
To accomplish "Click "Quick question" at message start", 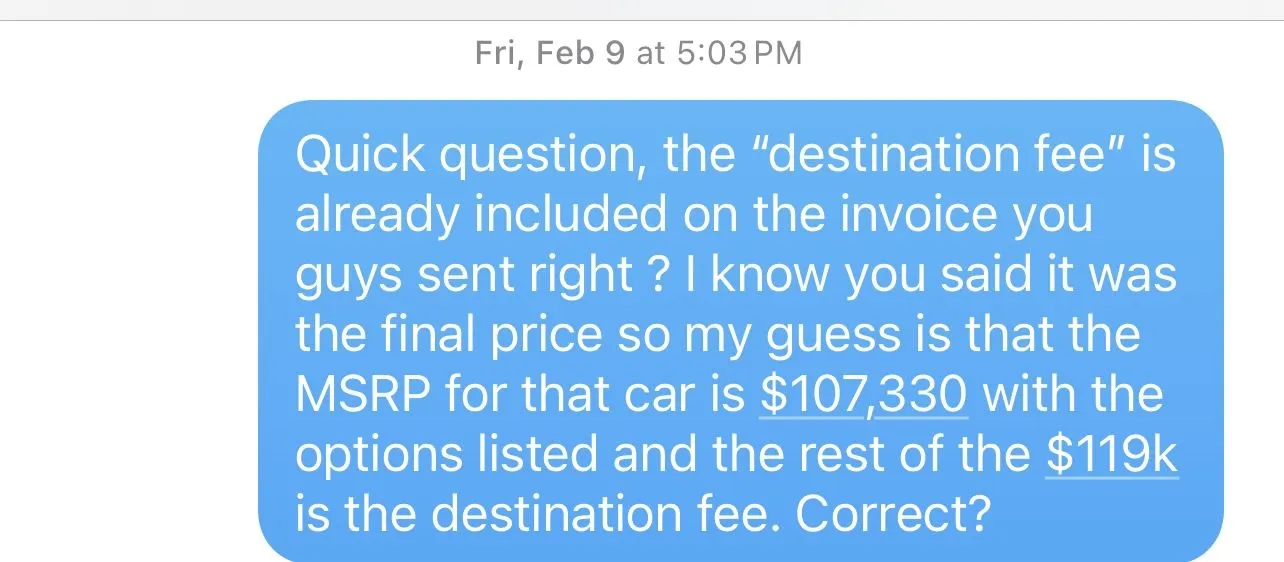I will coord(466,155).
